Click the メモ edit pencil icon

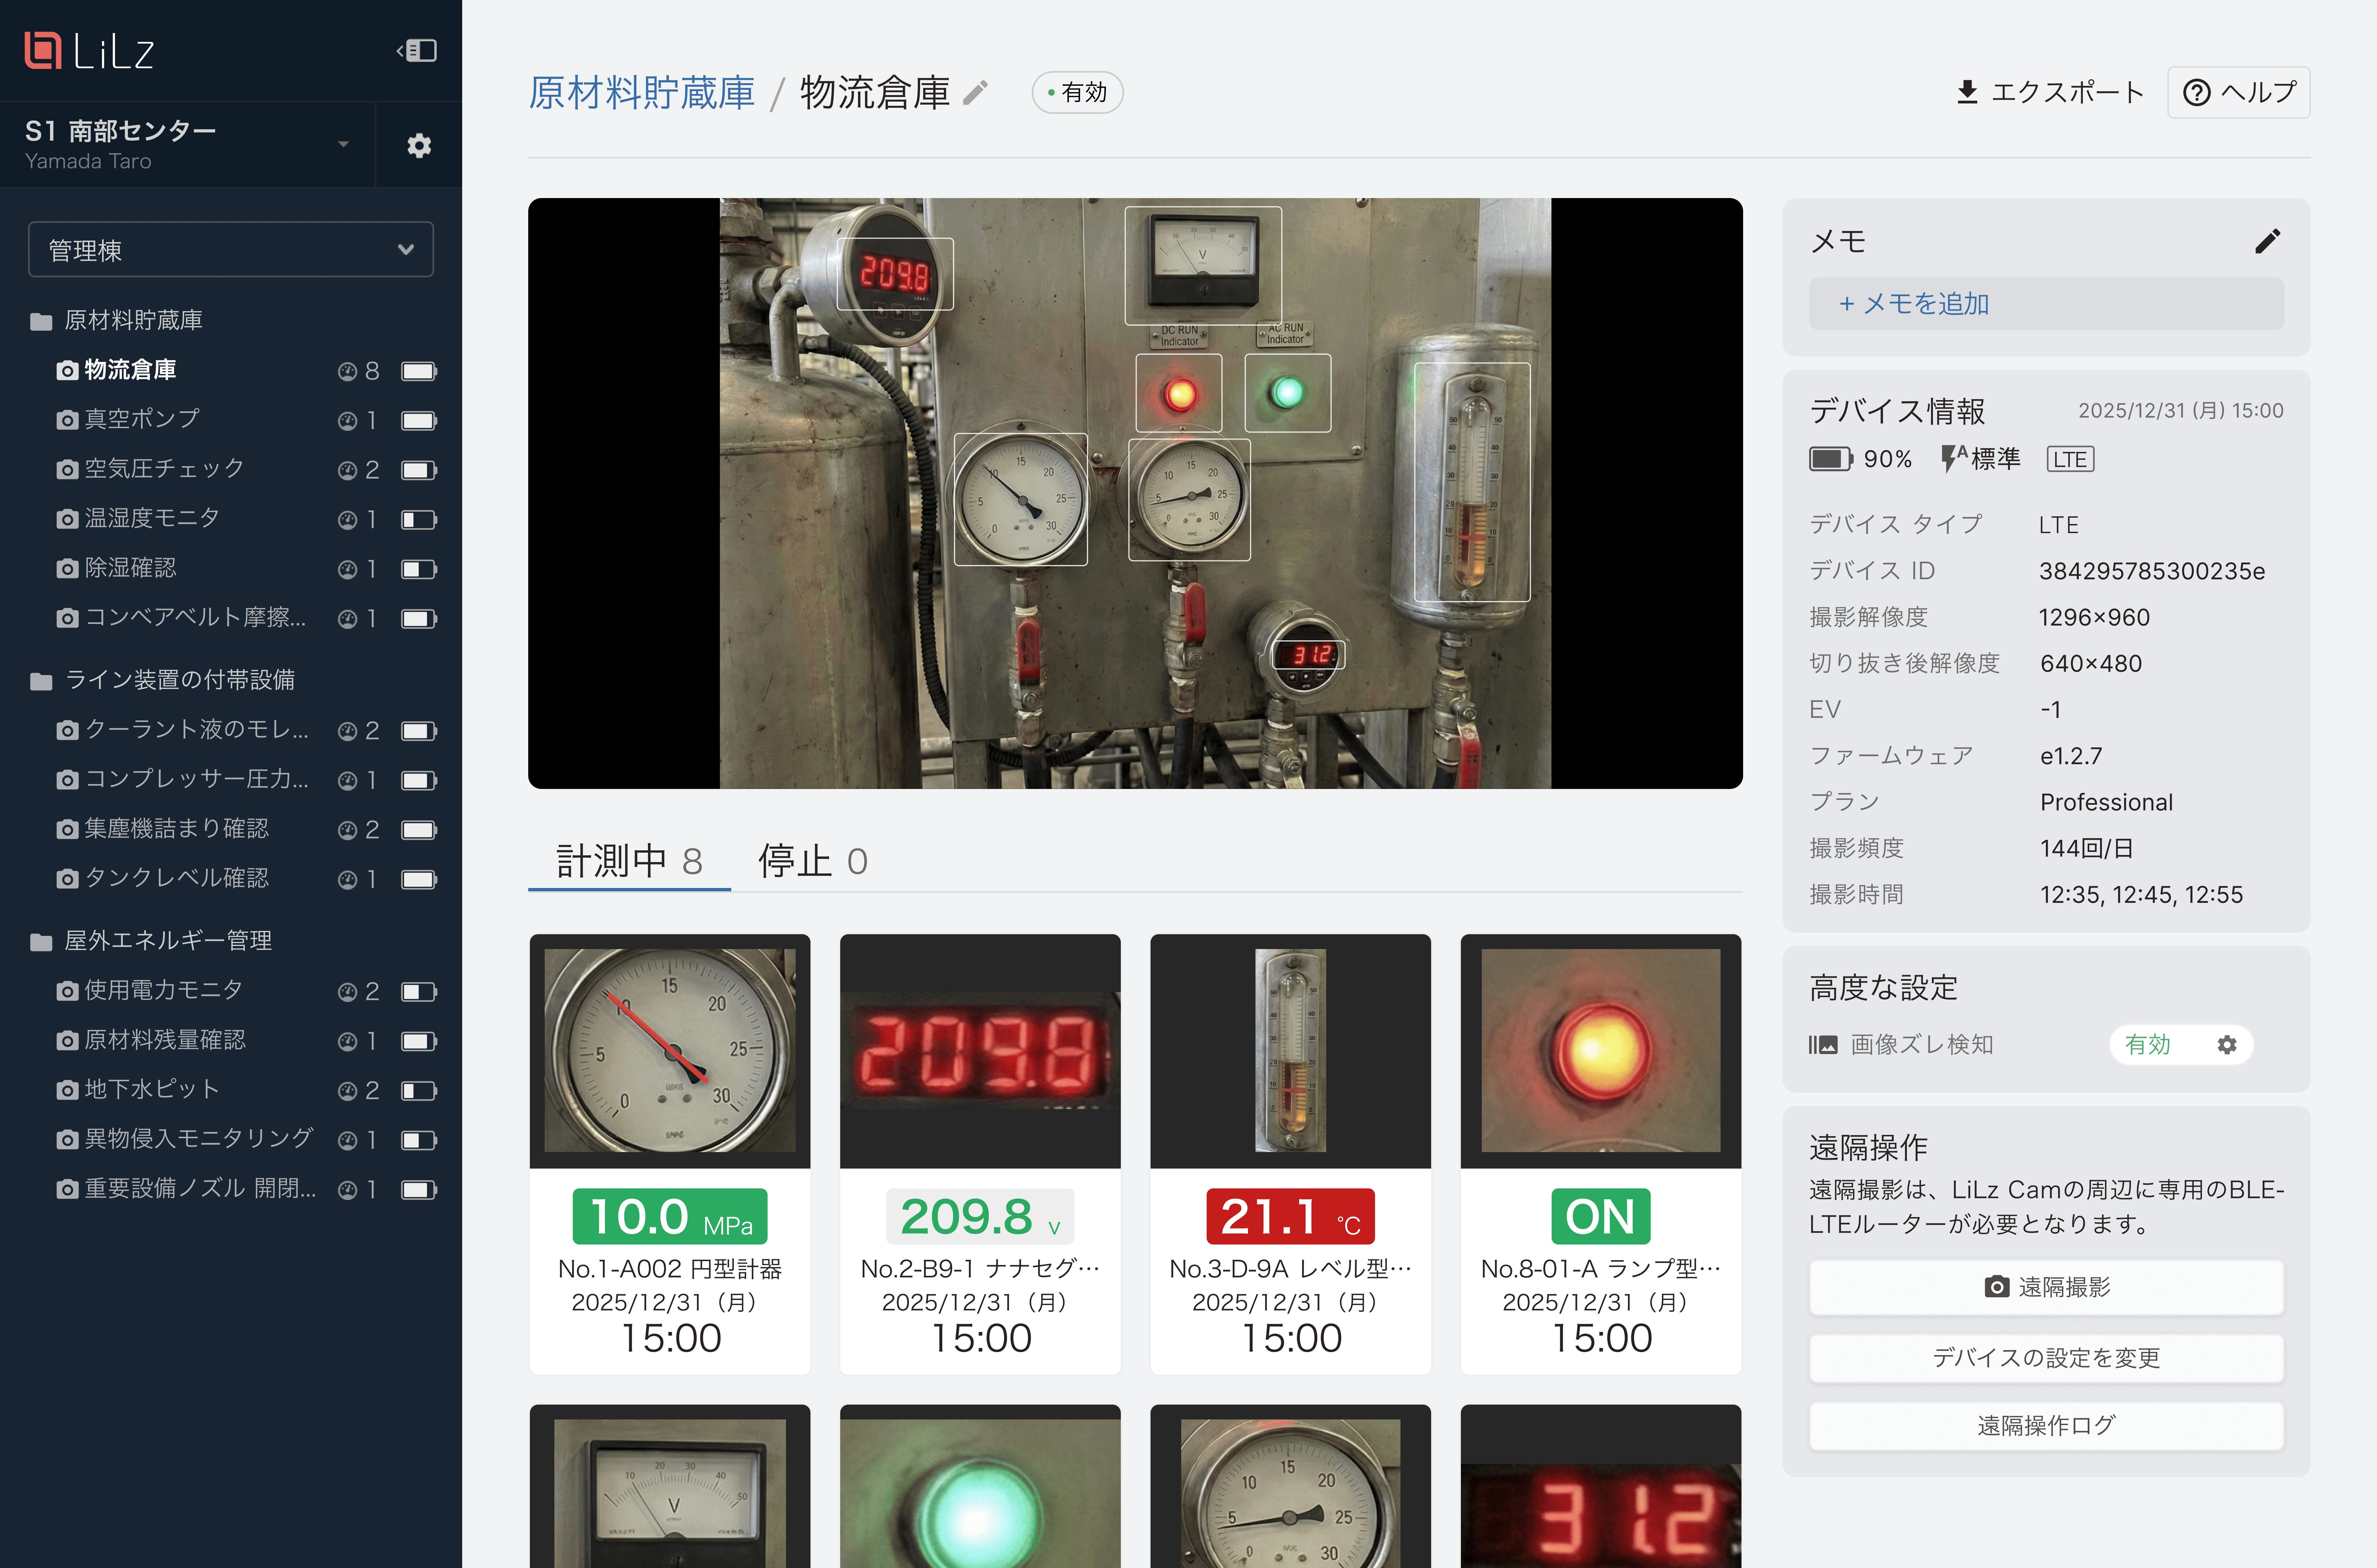[2267, 241]
